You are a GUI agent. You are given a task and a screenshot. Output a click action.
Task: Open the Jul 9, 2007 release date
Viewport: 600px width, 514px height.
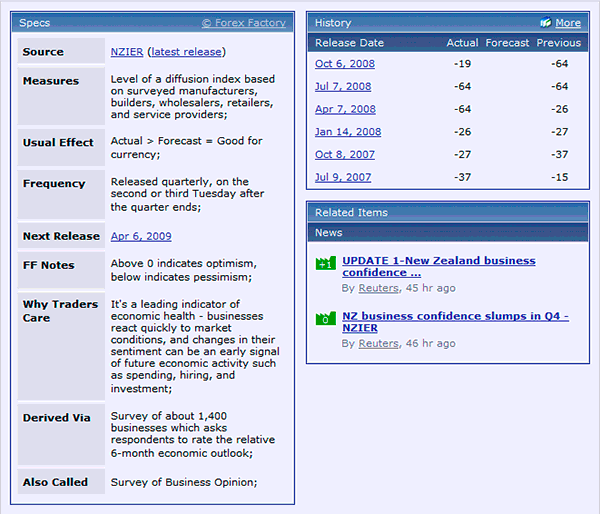(343, 177)
